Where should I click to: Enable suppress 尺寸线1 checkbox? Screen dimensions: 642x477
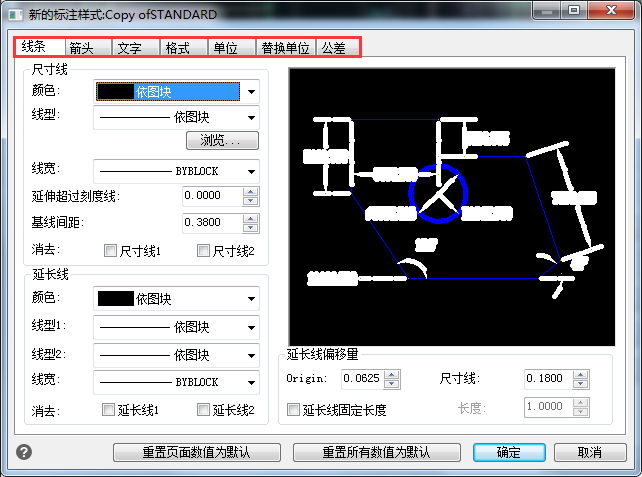tap(110, 251)
